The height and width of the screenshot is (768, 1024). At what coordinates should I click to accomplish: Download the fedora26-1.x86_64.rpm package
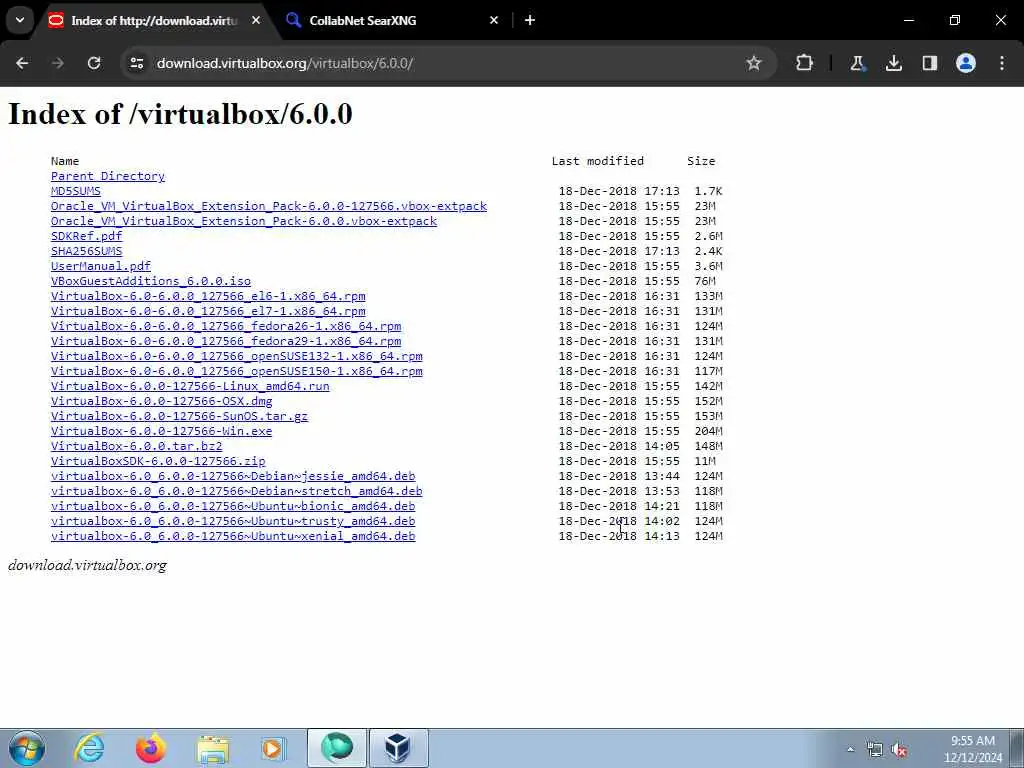(226, 327)
